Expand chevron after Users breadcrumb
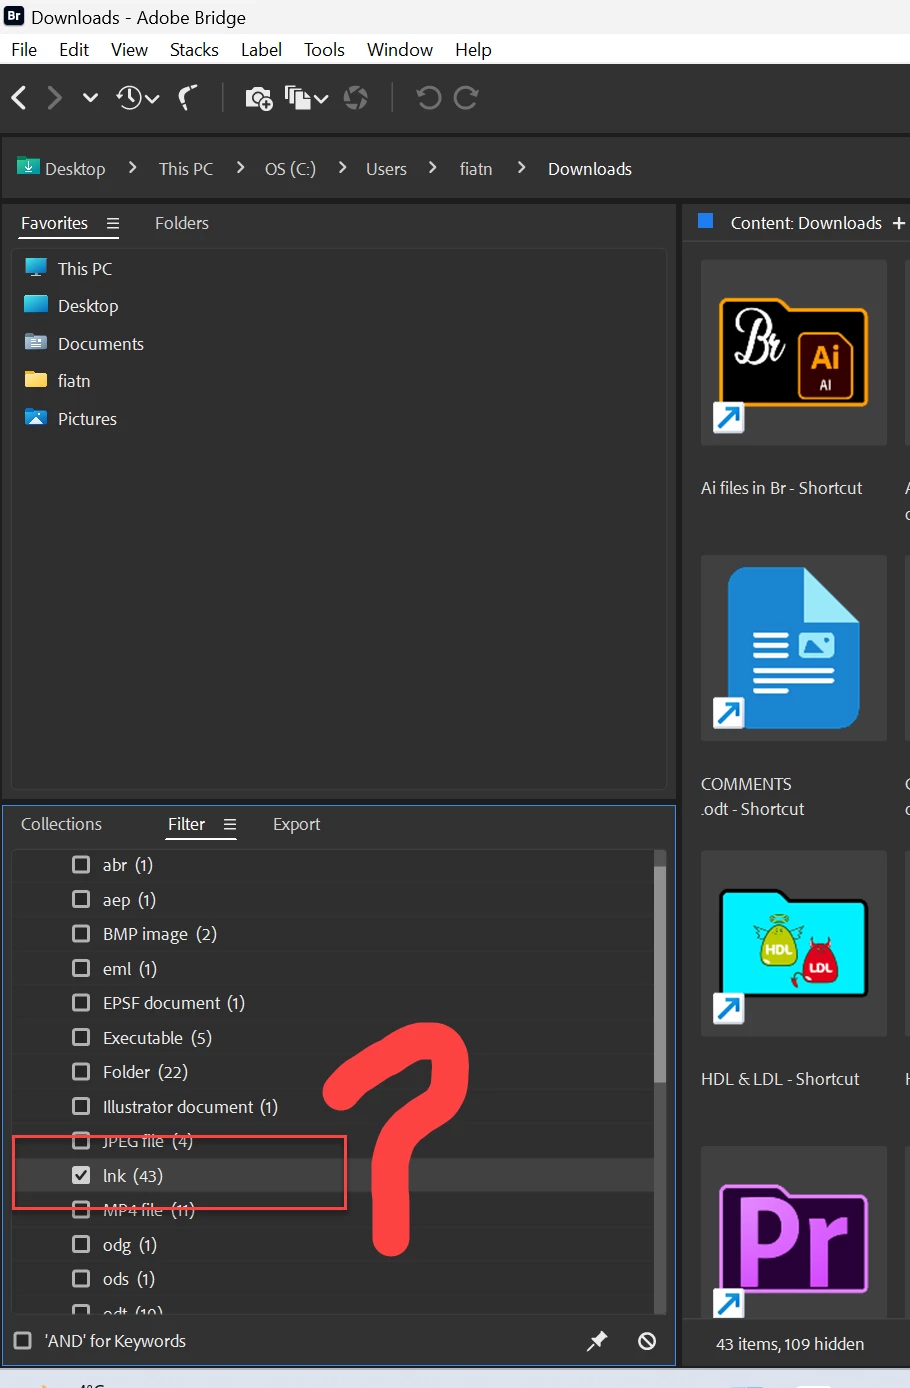This screenshot has height=1388, width=910. coord(432,168)
